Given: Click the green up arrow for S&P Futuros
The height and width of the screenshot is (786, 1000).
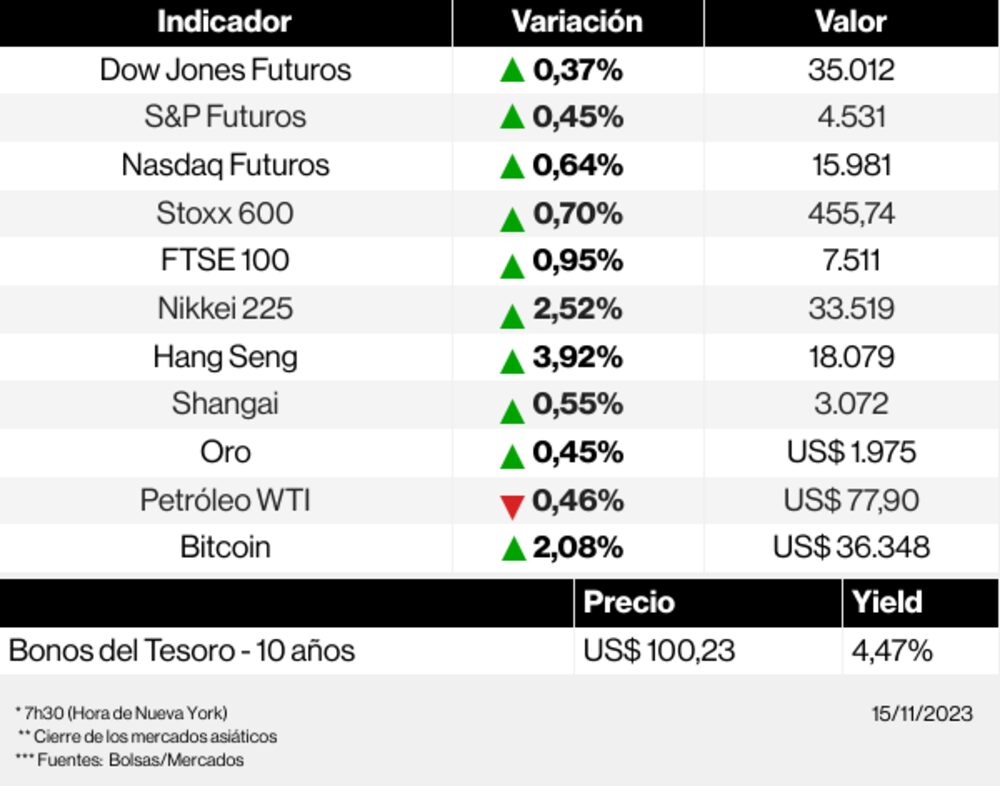Looking at the screenshot, I should click(x=512, y=118).
